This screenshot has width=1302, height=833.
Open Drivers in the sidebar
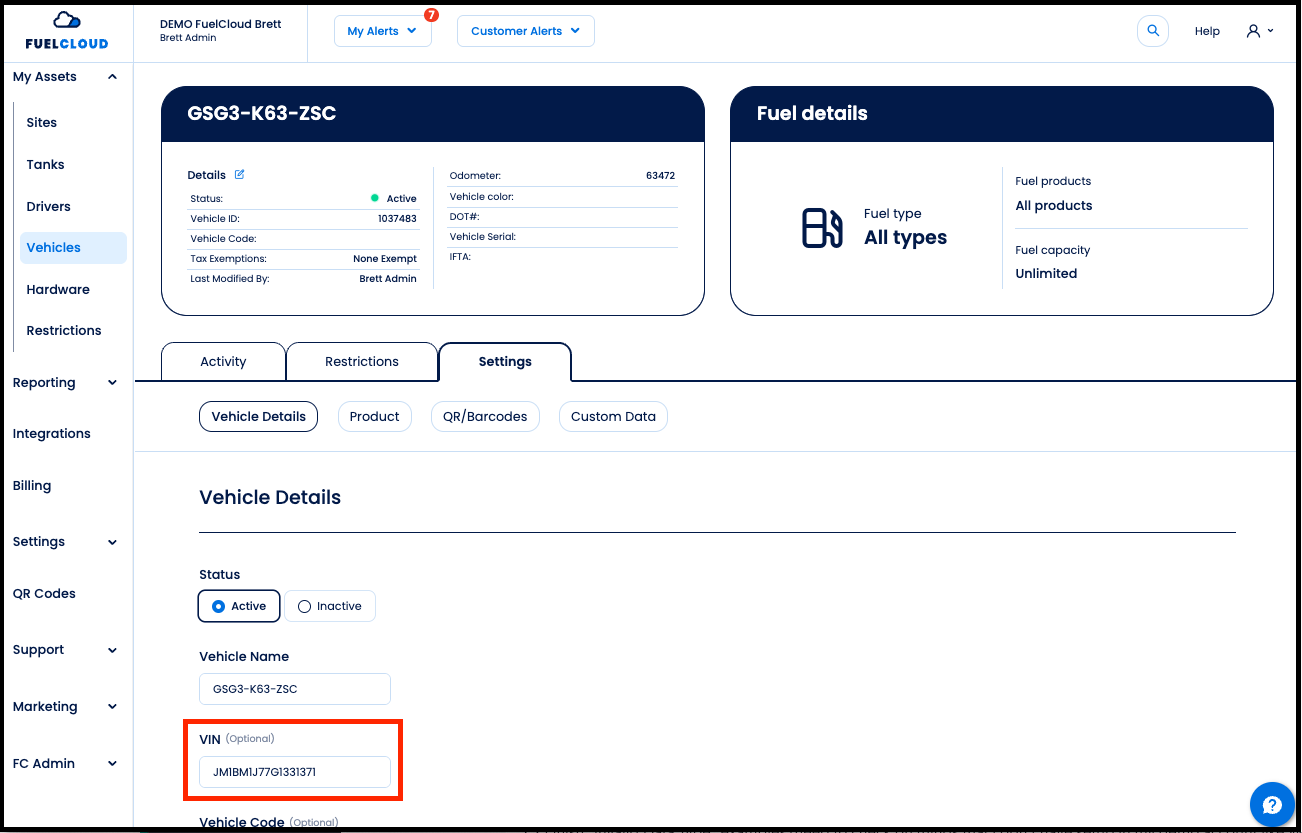[x=49, y=206]
